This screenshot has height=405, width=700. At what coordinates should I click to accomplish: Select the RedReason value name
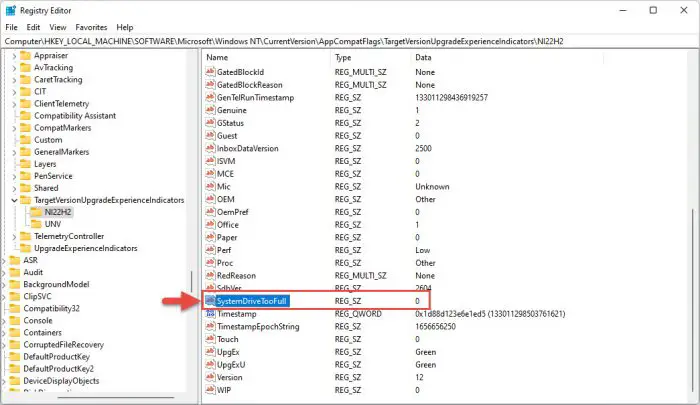[236, 276]
